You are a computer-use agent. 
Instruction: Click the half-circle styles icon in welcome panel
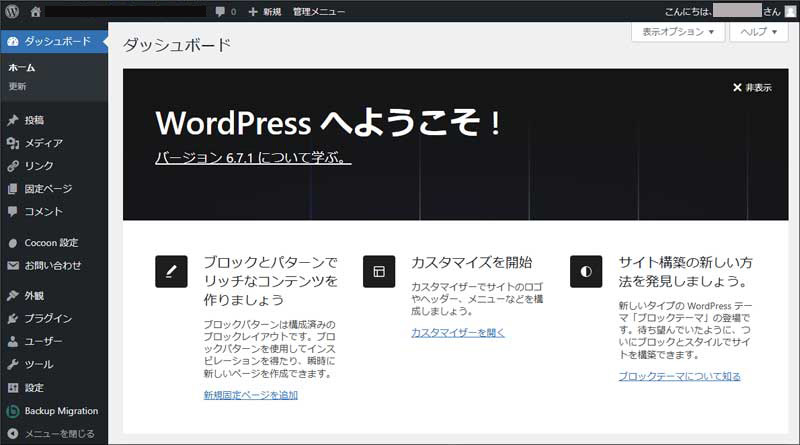[x=586, y=271]
